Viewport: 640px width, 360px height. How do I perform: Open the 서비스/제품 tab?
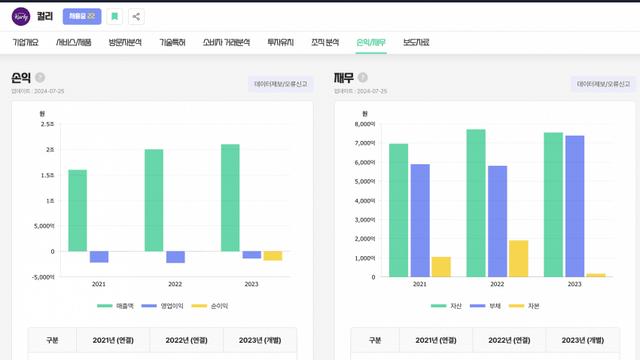click(x=73, y=42)
